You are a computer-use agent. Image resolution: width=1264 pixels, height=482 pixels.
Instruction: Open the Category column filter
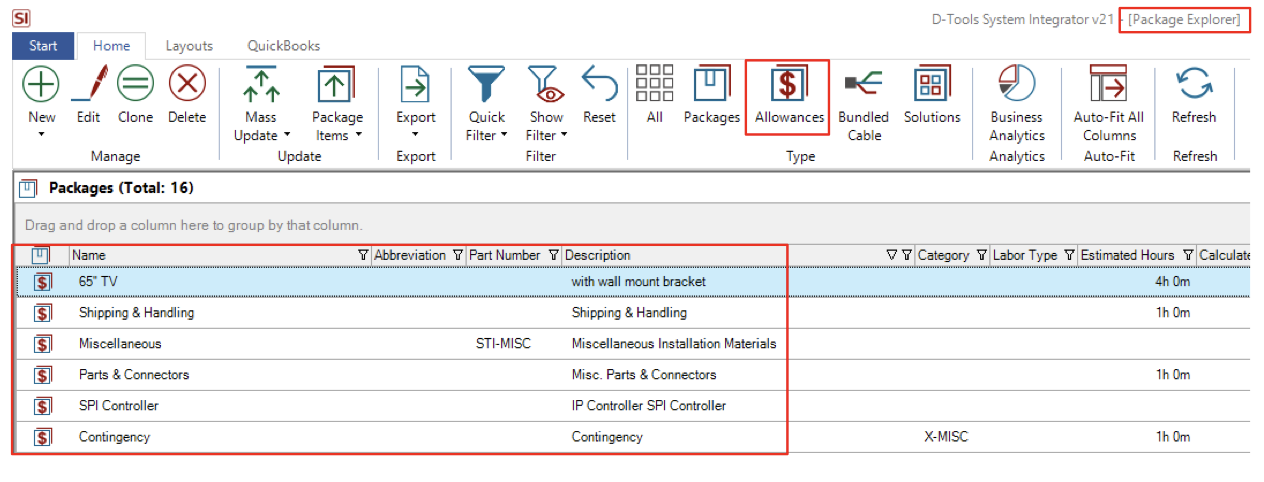[x=981, y=256]
